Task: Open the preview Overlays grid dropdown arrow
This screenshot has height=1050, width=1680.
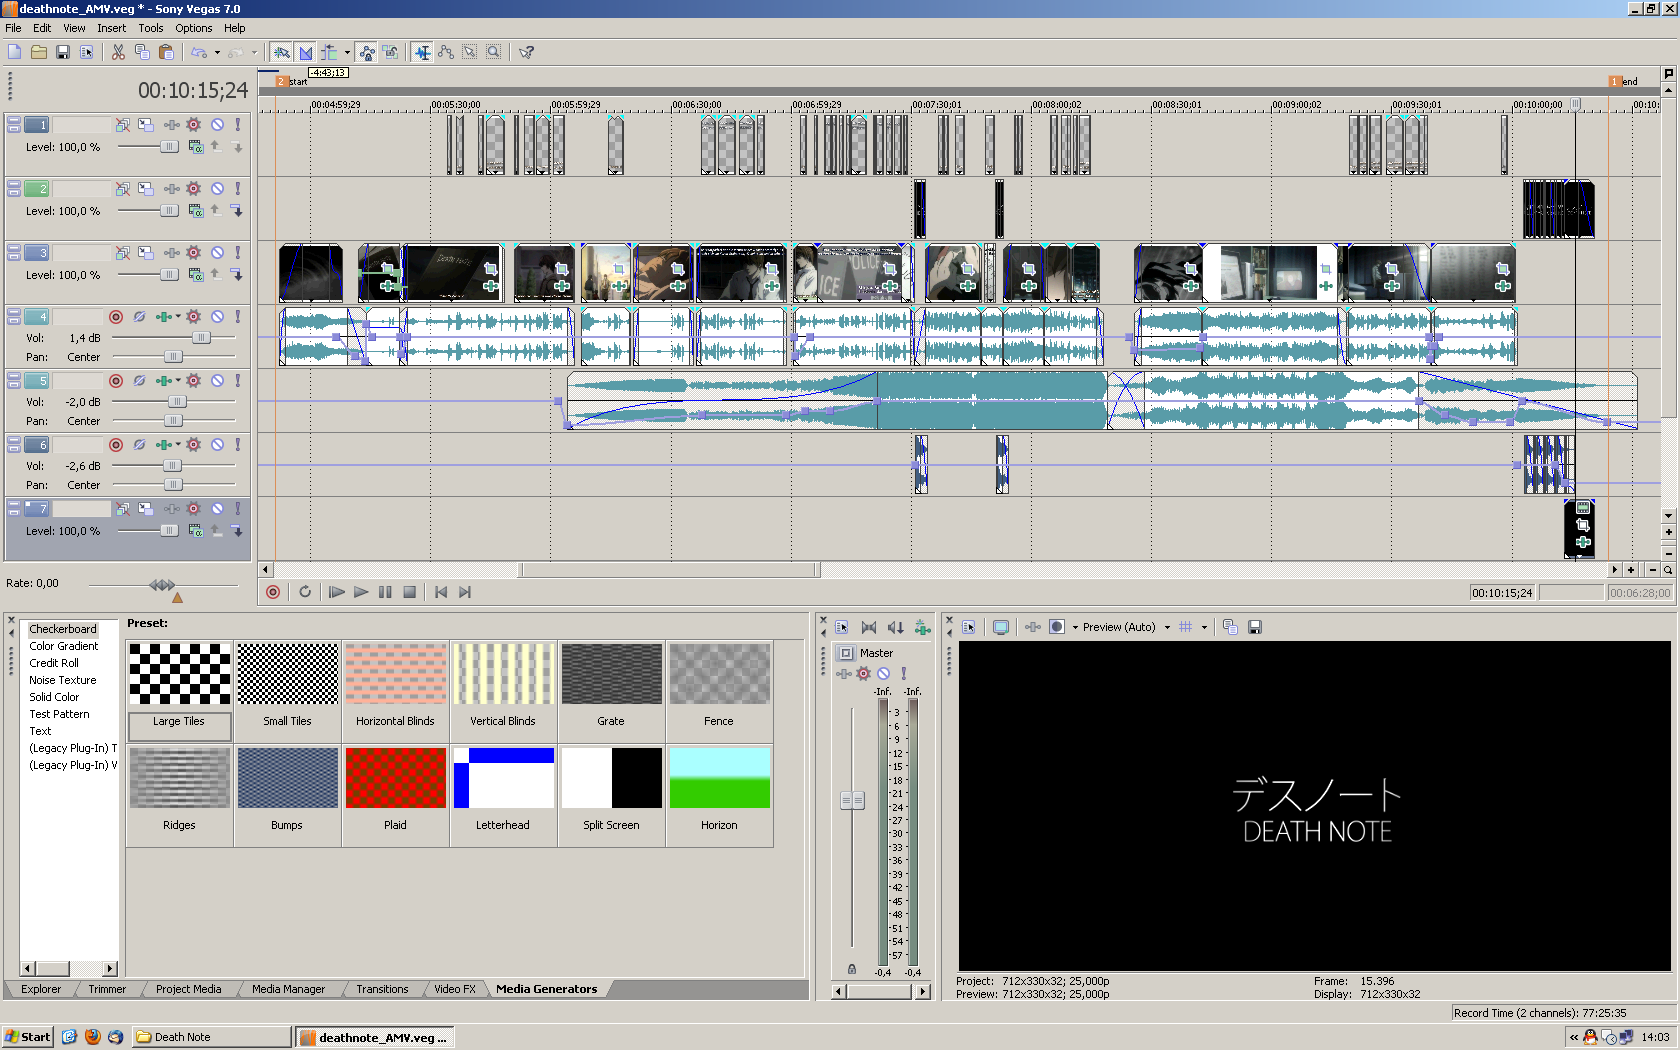Action: point(1204,628)
